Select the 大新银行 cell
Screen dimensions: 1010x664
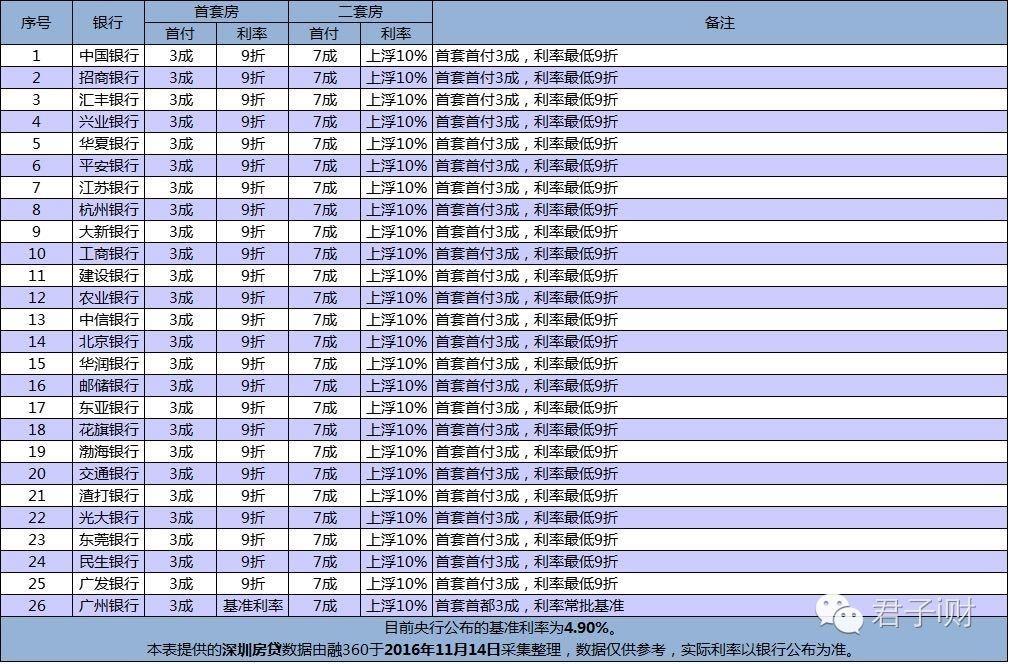tap(108, 232)
